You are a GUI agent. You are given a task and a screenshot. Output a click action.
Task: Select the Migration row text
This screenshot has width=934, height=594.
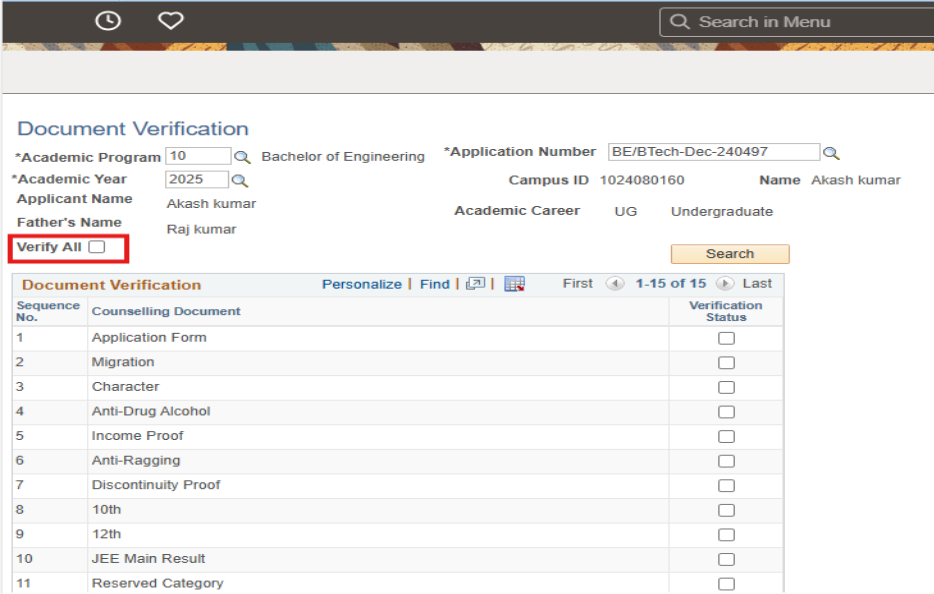tap(123, 362)
